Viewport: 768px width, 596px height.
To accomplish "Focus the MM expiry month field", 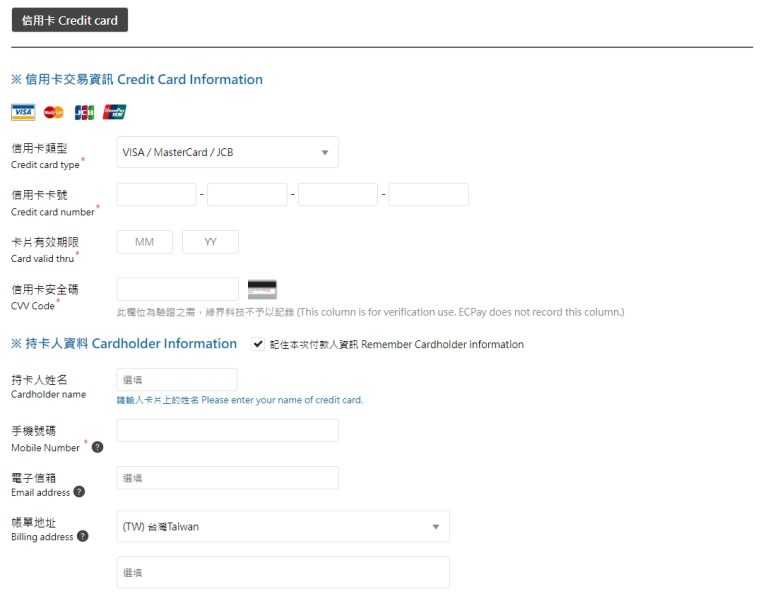I will click(145, 242).
